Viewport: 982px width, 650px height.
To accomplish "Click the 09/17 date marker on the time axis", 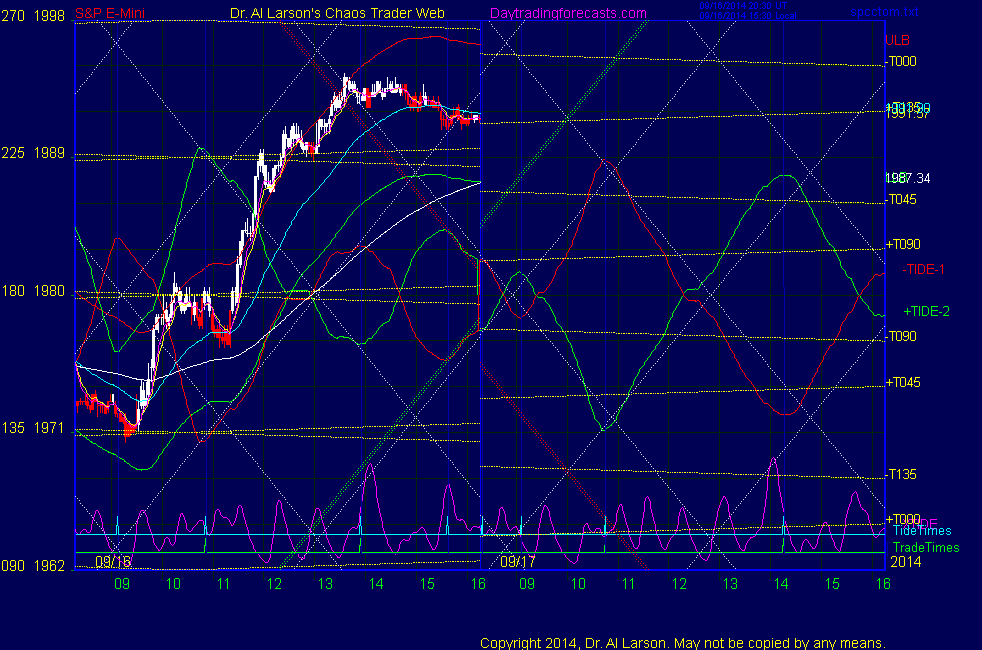I will 518,562.
